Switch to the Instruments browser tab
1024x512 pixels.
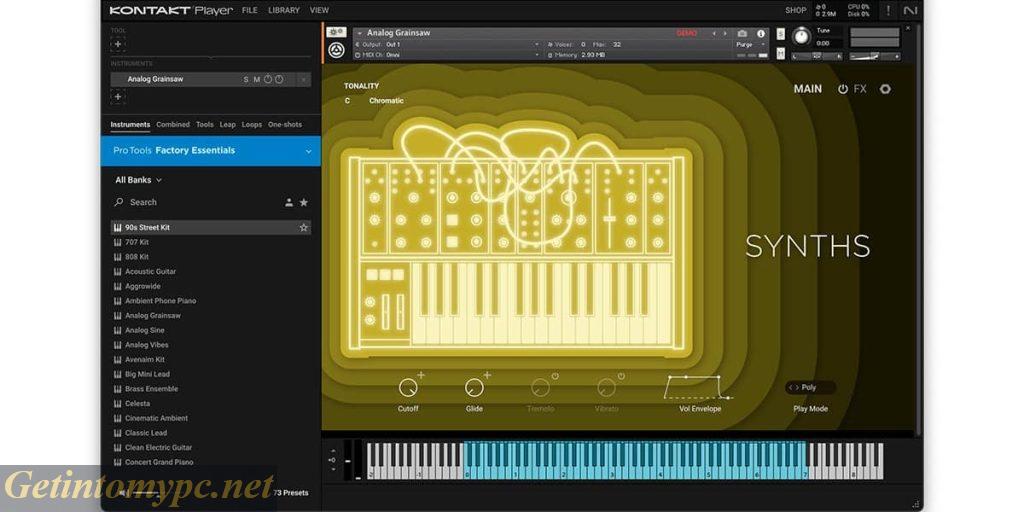pyautogui.click(x=130, y=124)
